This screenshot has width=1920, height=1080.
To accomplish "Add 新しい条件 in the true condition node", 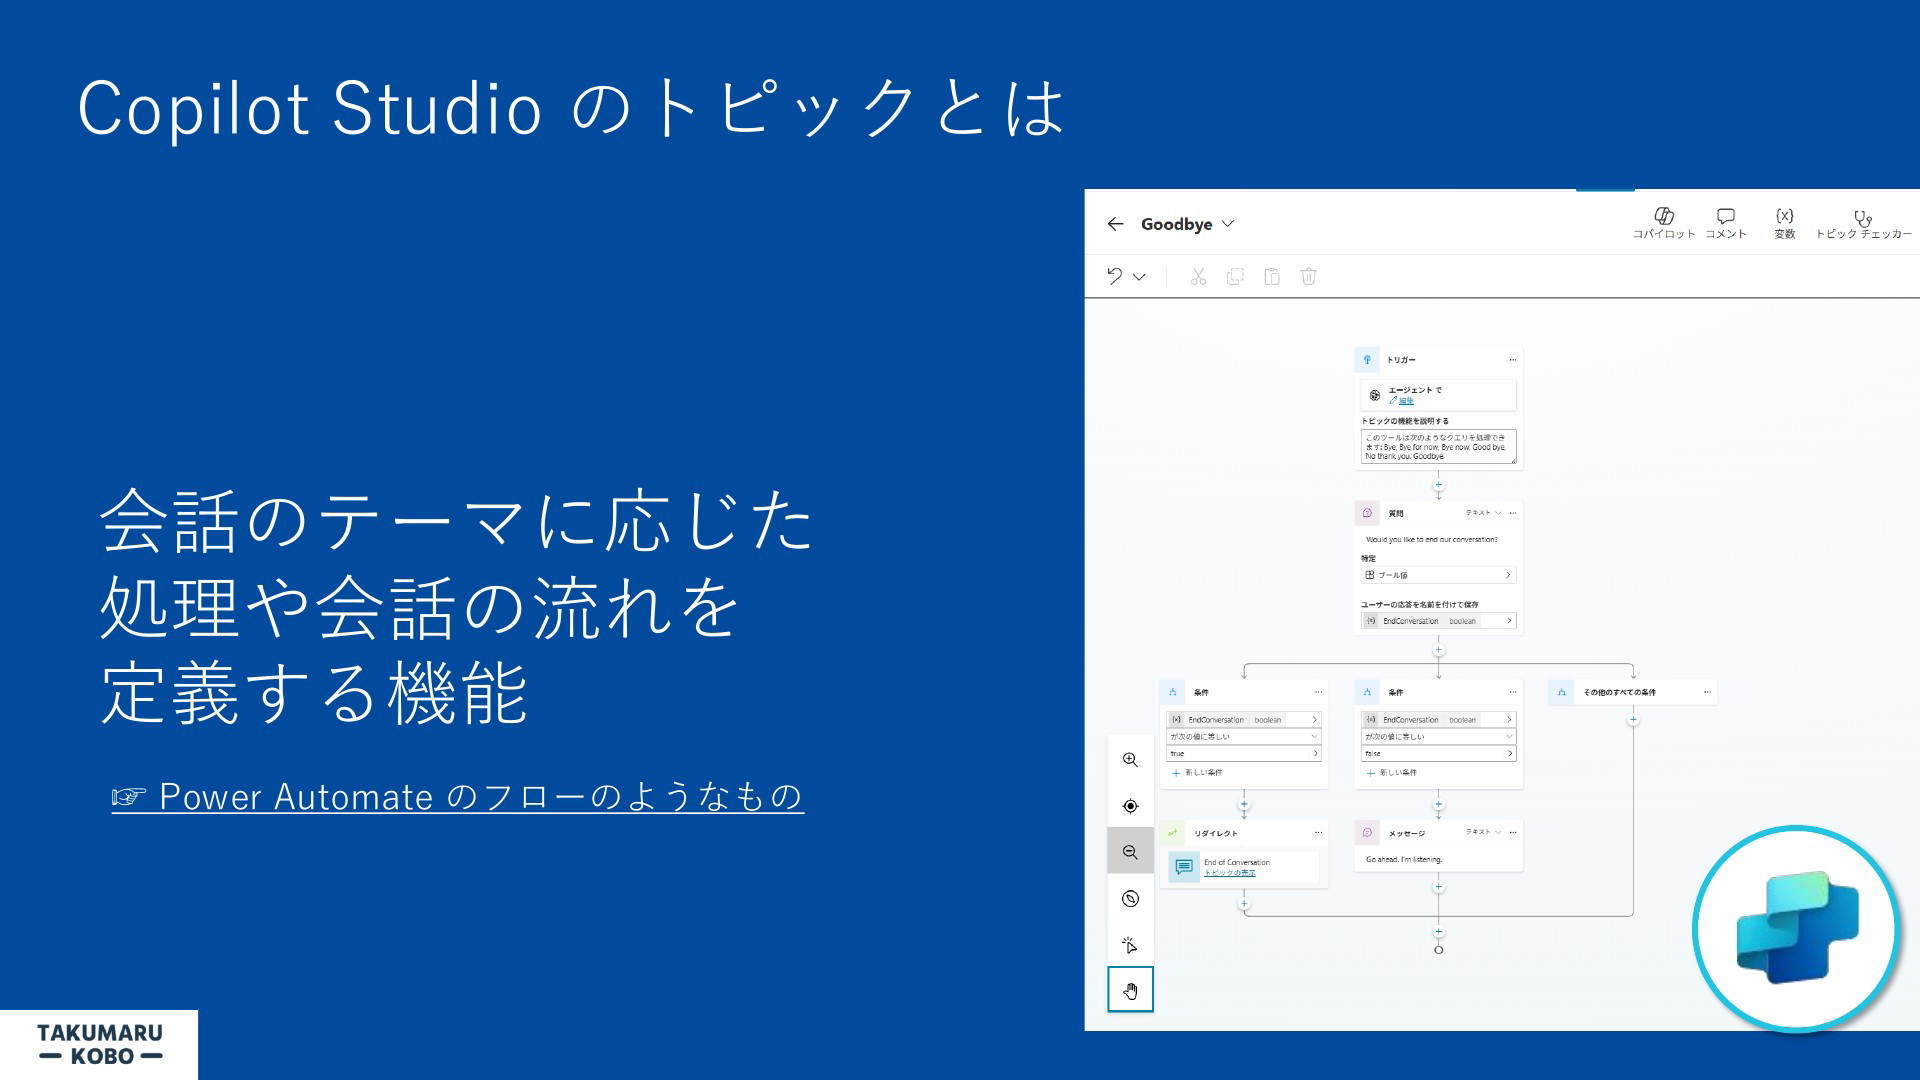I will [x=1197, y=773].
